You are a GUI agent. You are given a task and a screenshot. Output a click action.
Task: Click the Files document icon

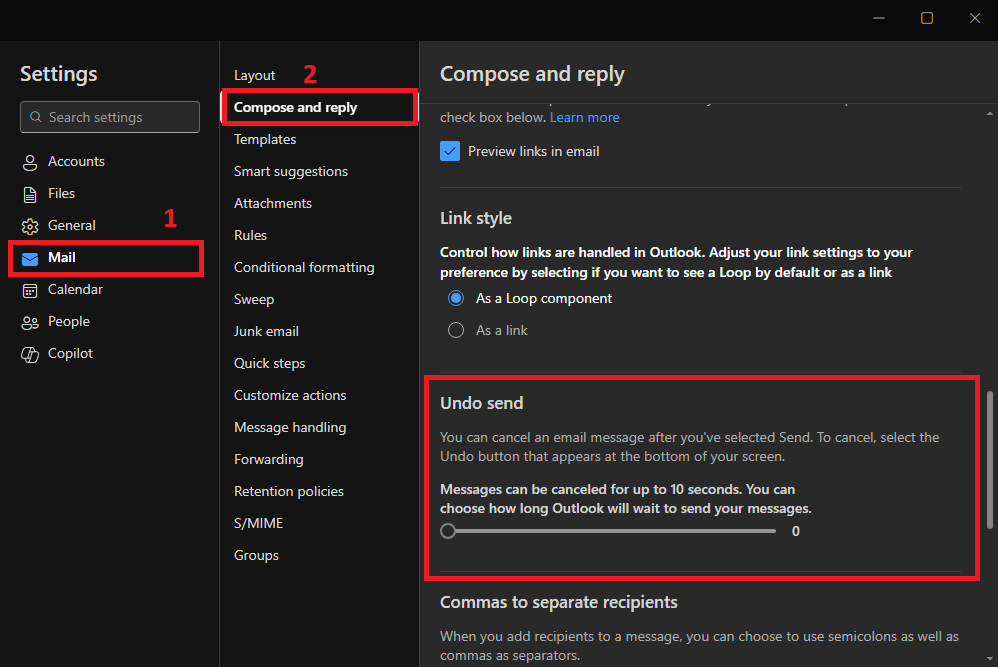30,194
